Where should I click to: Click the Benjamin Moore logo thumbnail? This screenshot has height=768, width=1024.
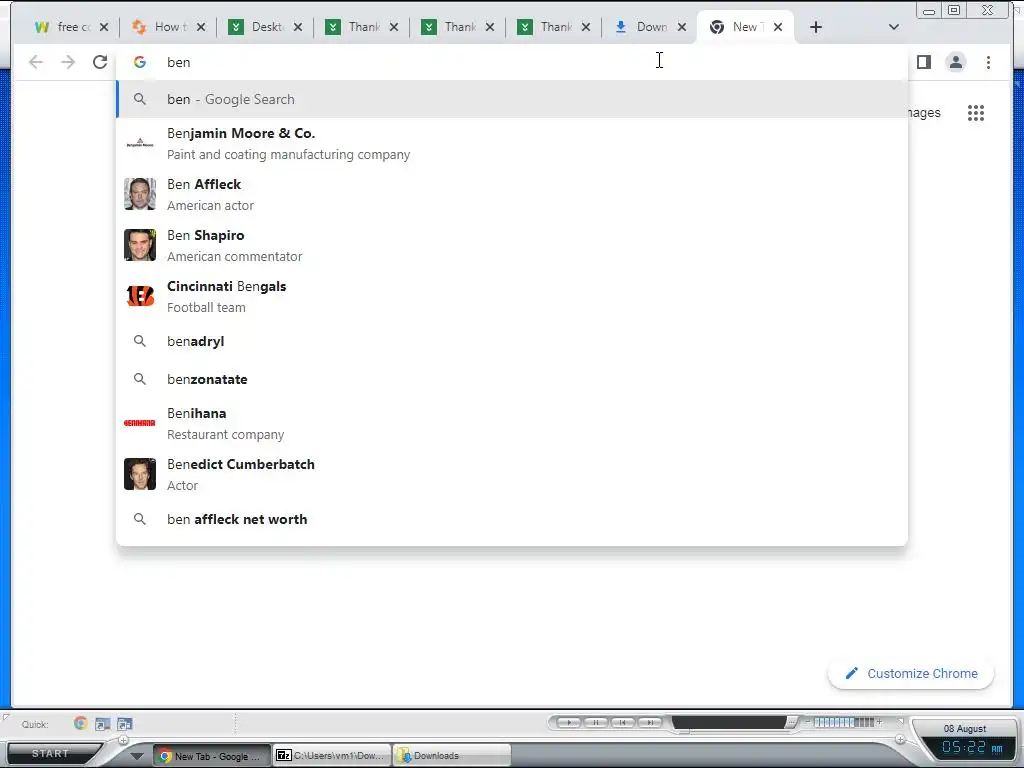click(140, 143)
